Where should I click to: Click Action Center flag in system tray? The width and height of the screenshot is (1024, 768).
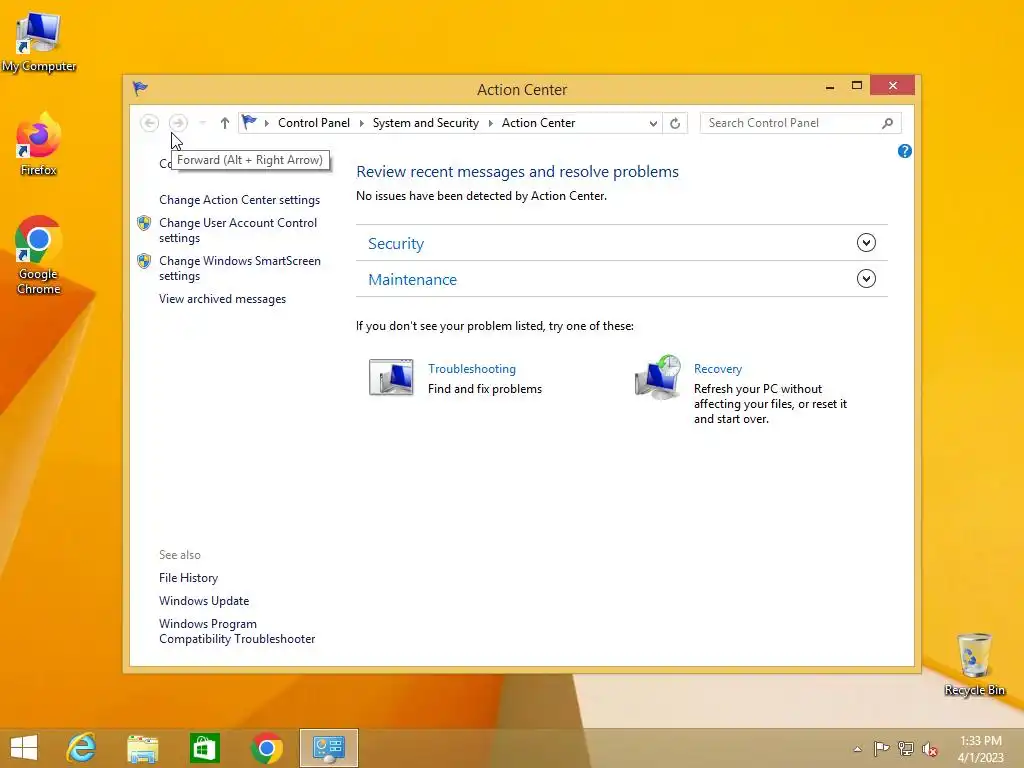(x=881, y=748)
